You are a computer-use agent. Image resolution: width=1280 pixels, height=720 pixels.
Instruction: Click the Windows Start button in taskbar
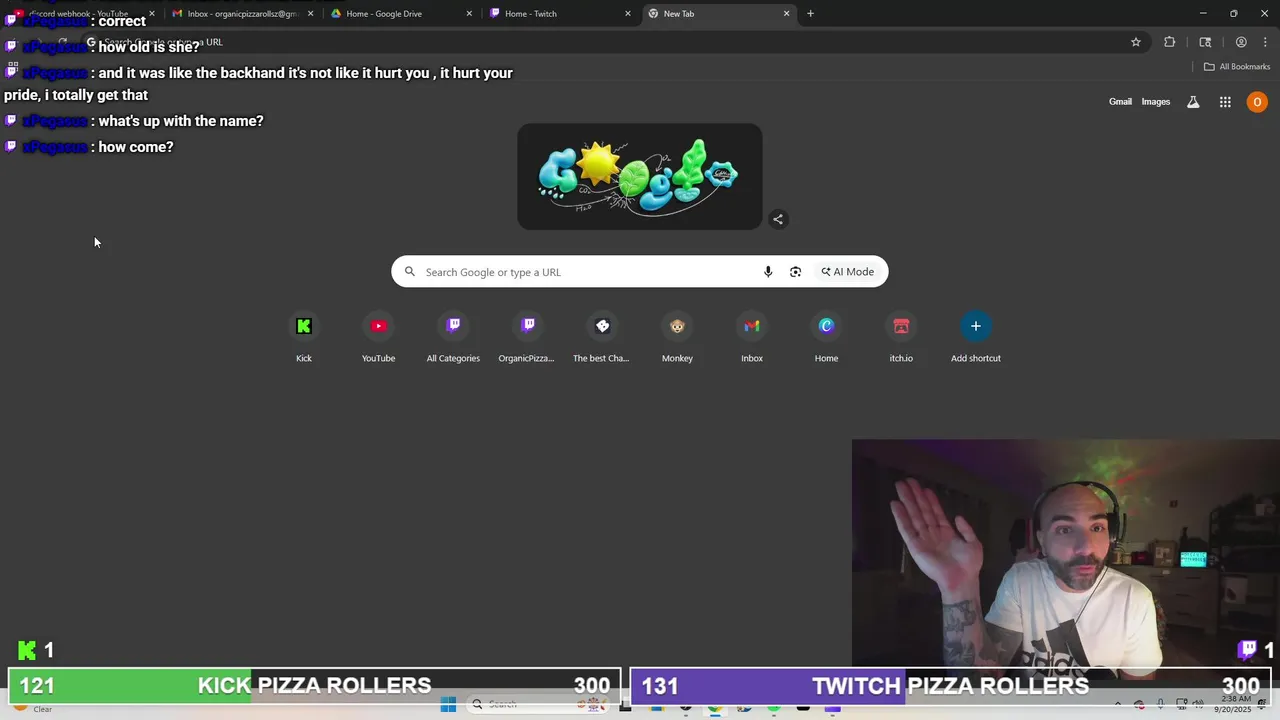pos(448,705)
